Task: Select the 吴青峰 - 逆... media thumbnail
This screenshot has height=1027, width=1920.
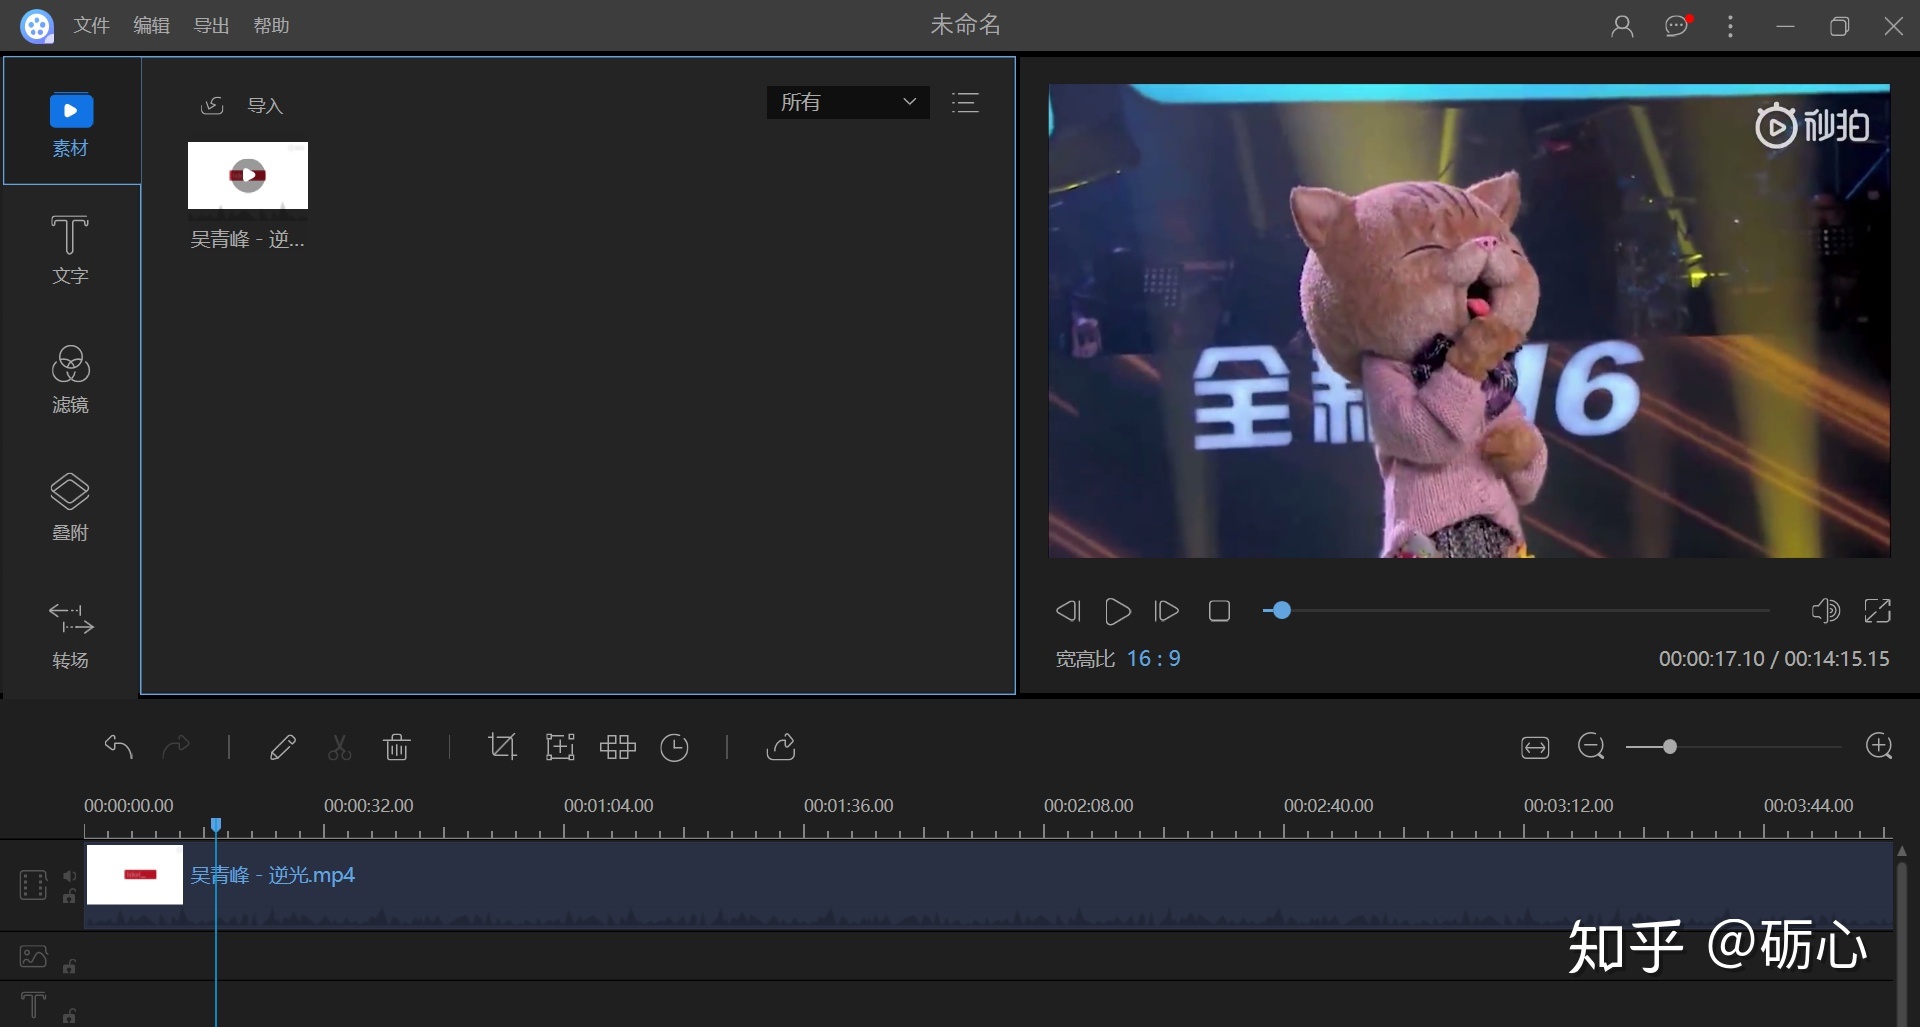Action: 248,180
